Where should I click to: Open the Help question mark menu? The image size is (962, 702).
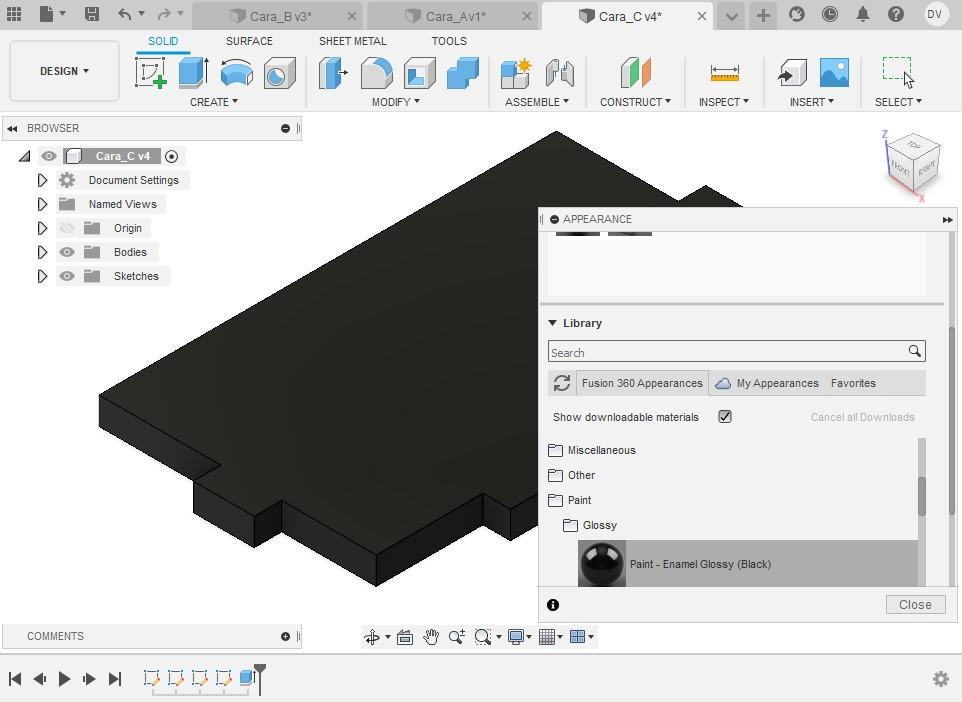click(896, 14)
